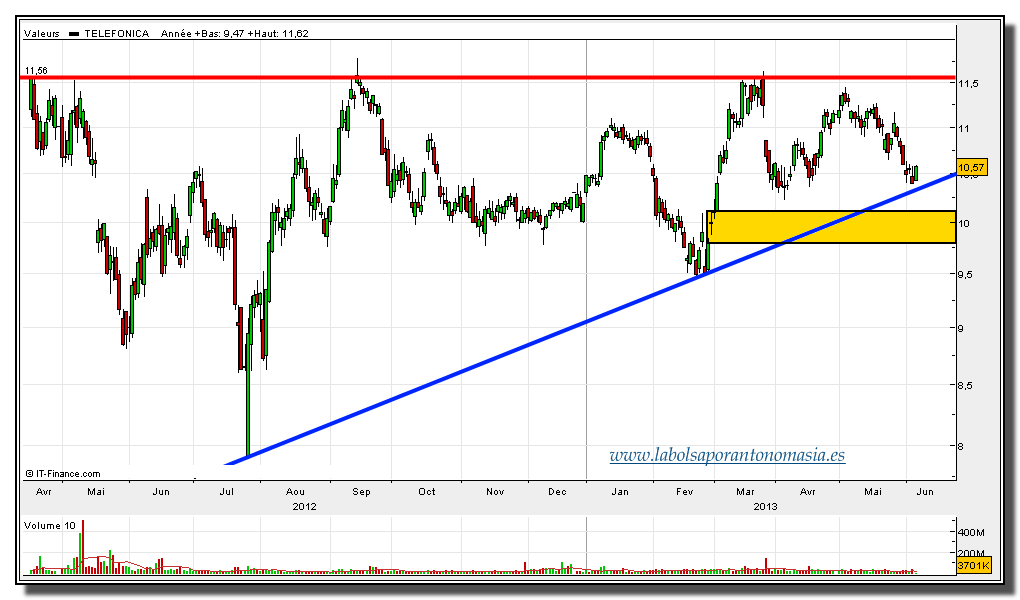The height and width of the screenshot is (600, 1020).
Task: Click the 2012 year label
Action: [305, 506]
